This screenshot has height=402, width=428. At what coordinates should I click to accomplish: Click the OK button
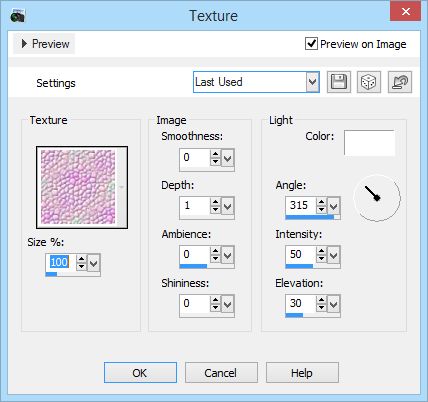tap(140, 373)
